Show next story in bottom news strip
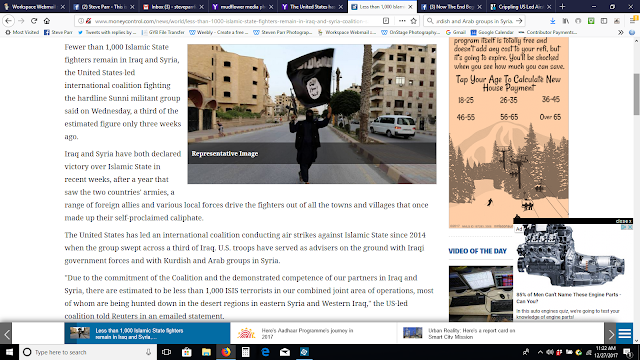 (611, 334)
